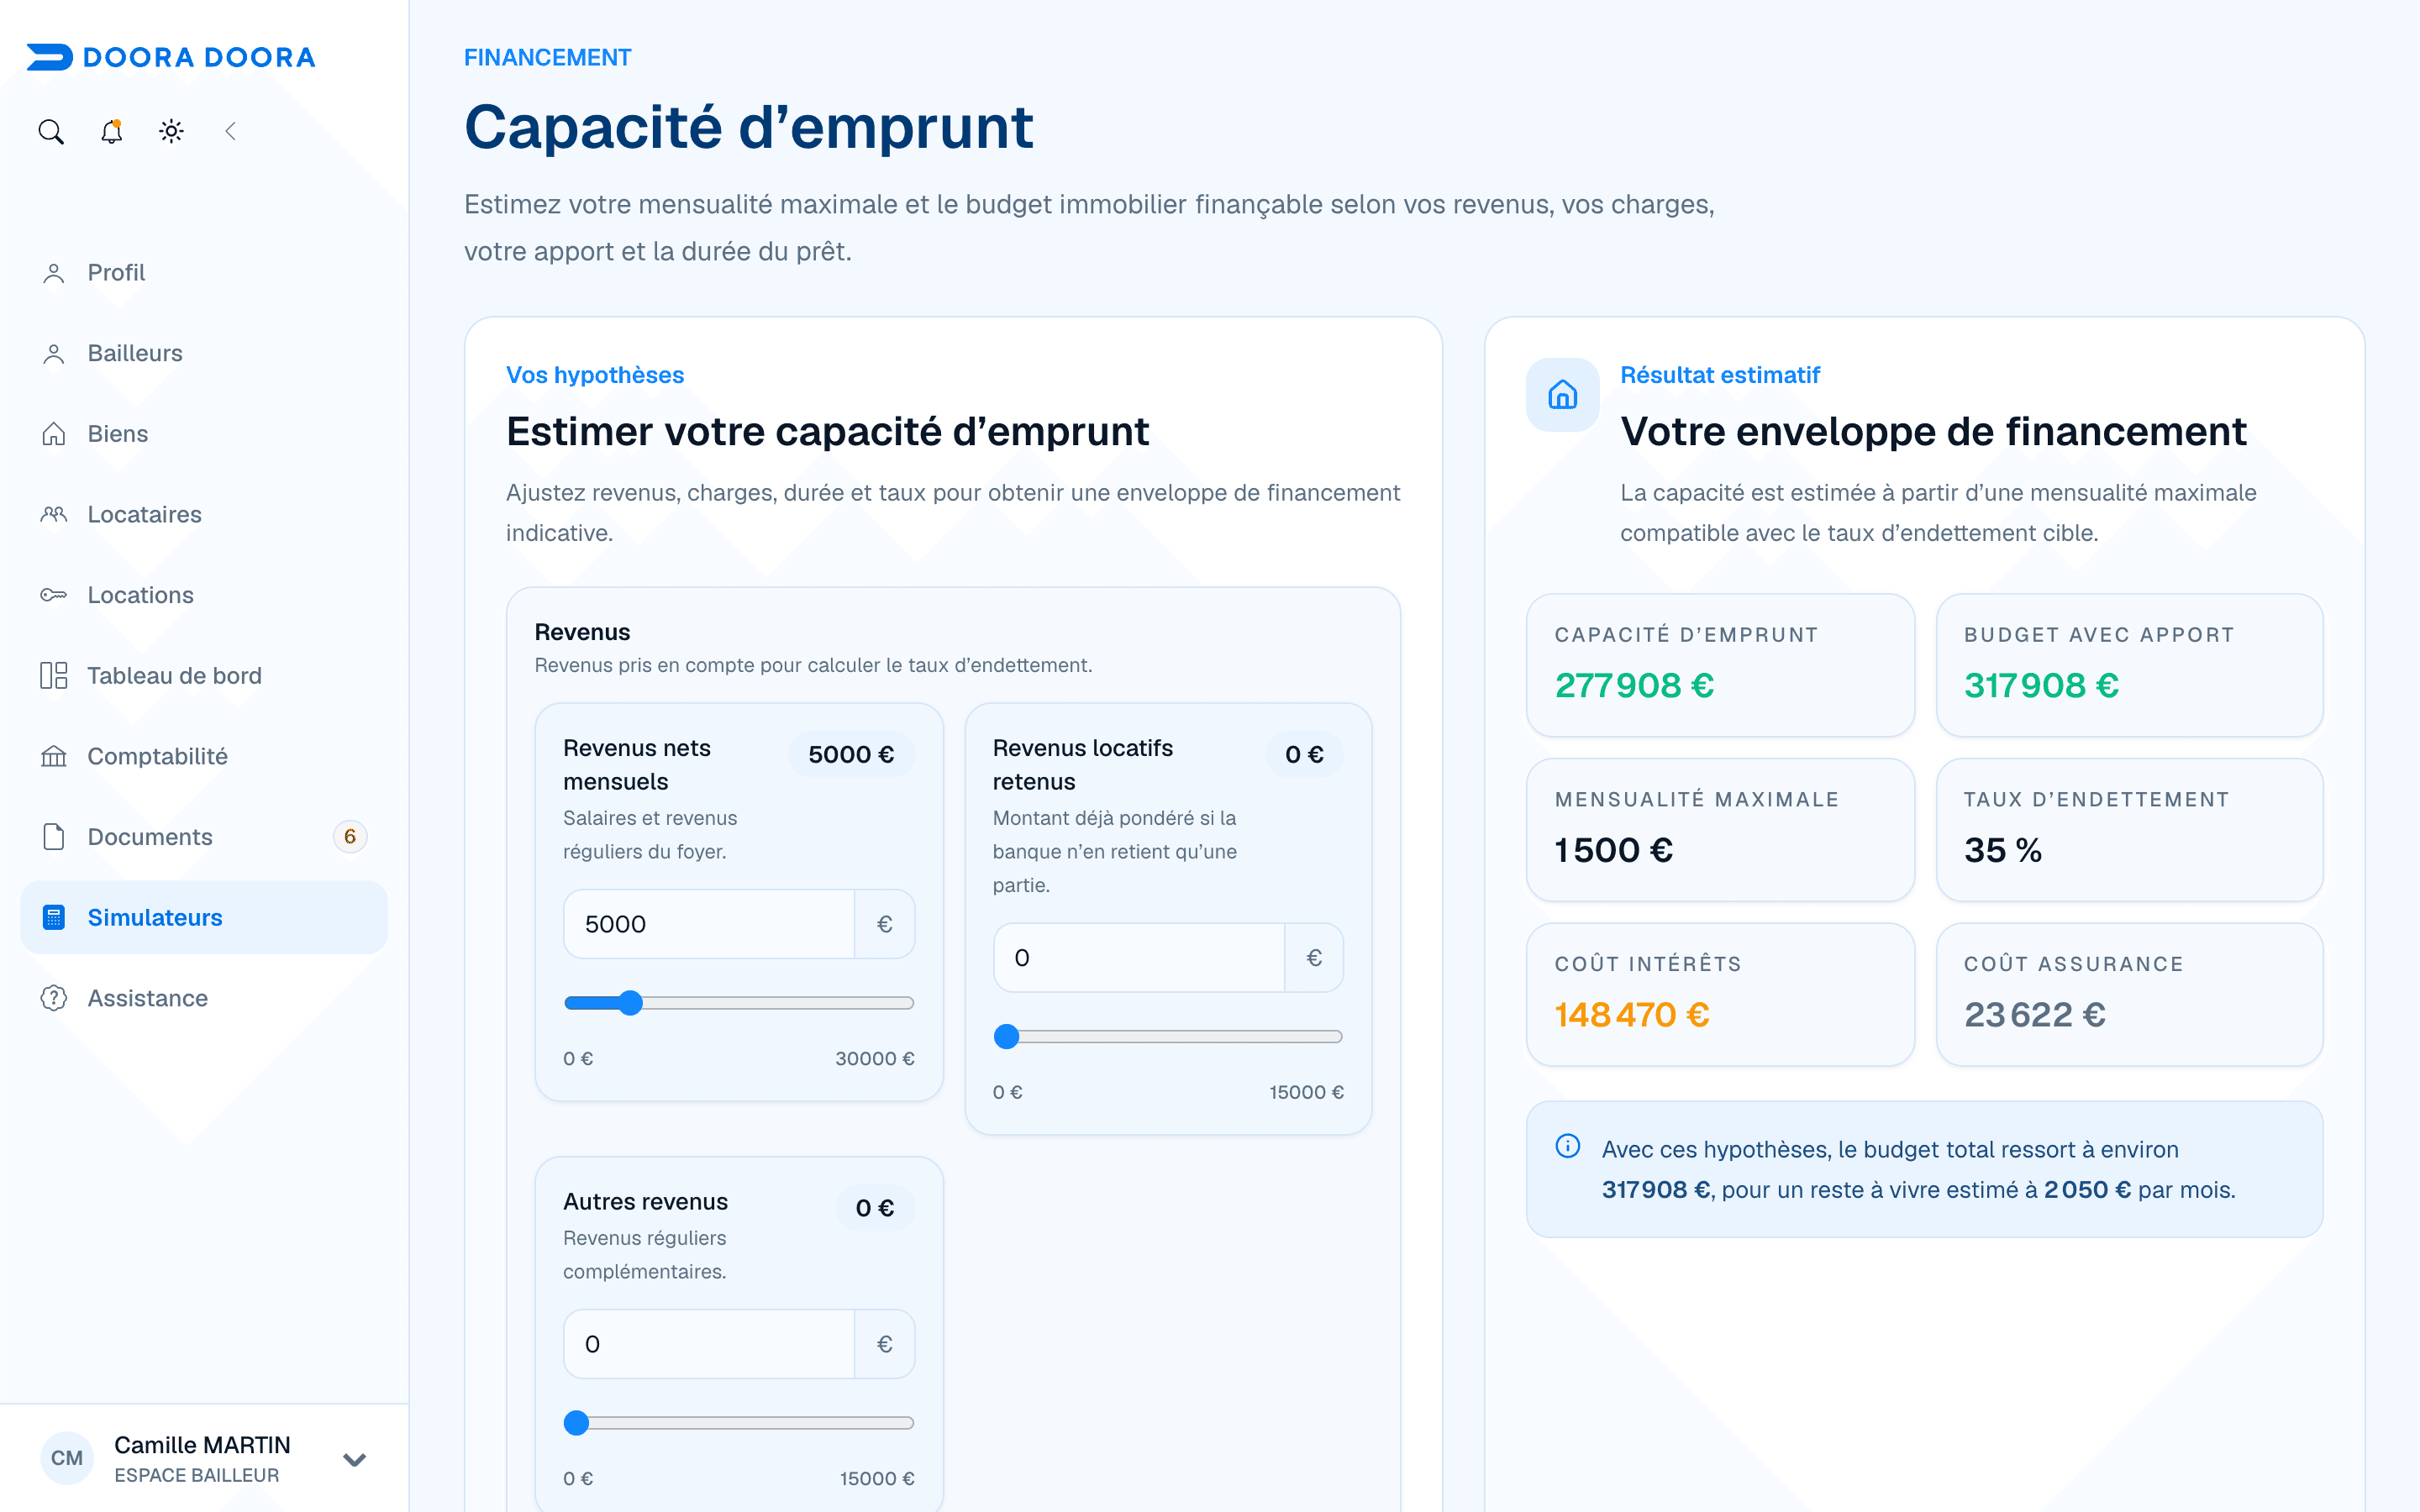Viewport: 2420px width, 1512px height.
Task: Click the info icon in budget note
Action: click(x=1568, y=1146)
